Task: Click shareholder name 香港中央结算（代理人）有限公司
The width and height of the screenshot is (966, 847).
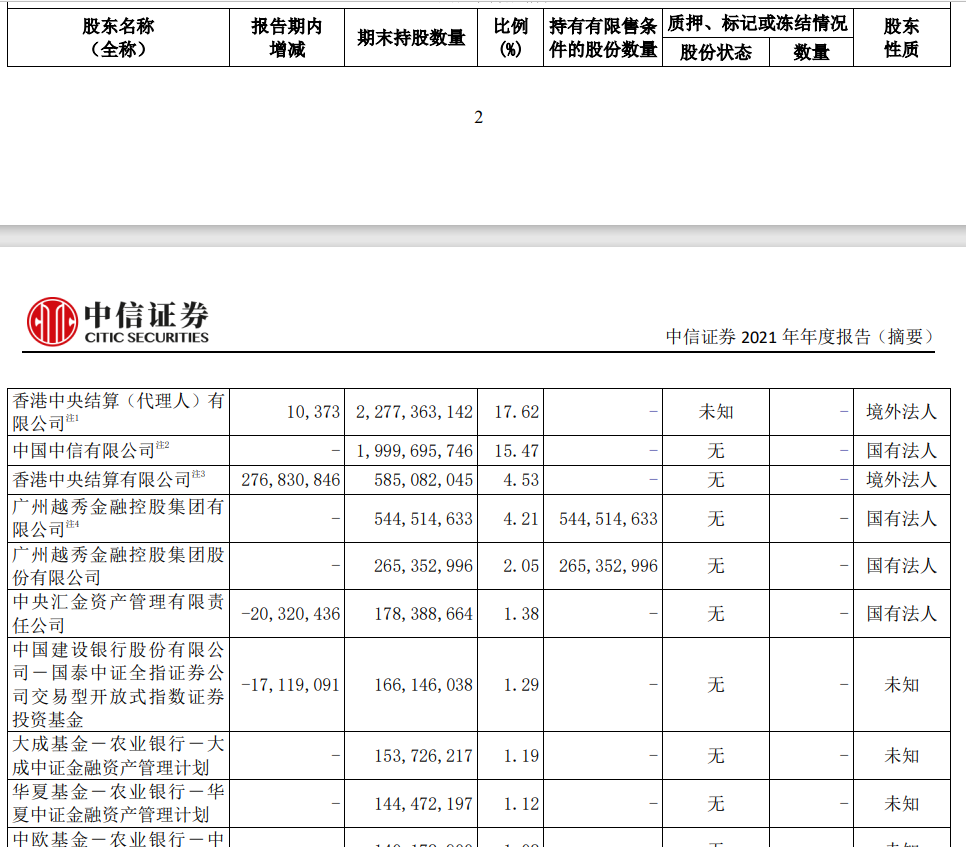Action: click(x=118, y=412)
